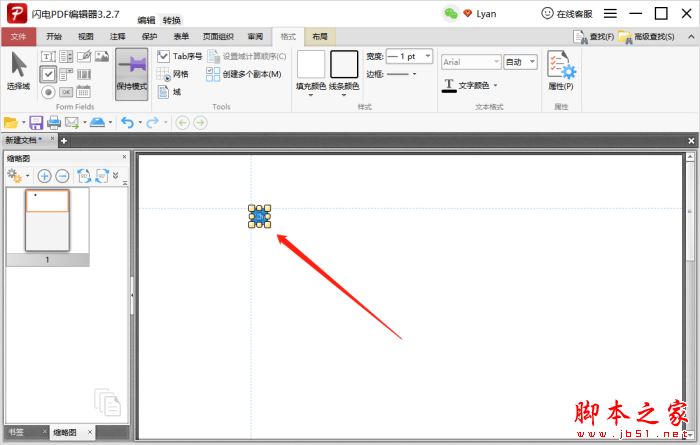Choose the barcode field form tool
Screen dimensions: 700x445
click(84, 74)
